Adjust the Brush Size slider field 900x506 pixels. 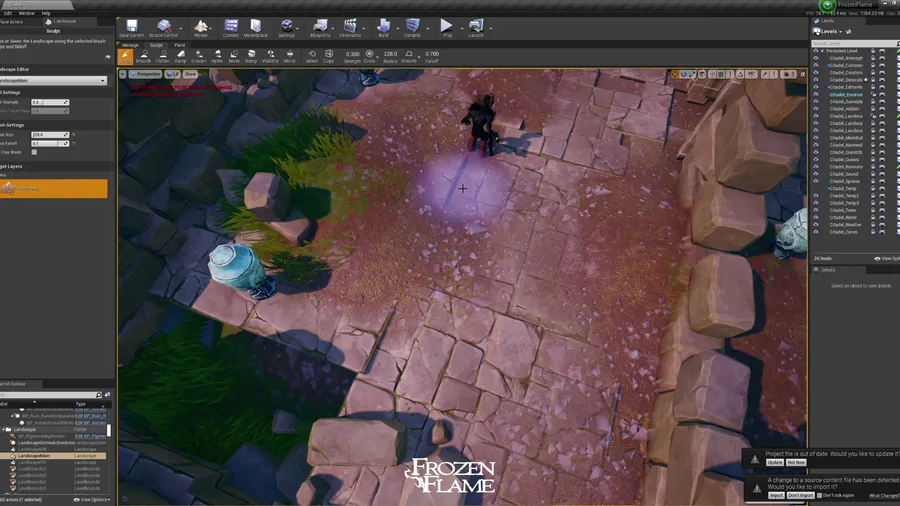[50, 135]
